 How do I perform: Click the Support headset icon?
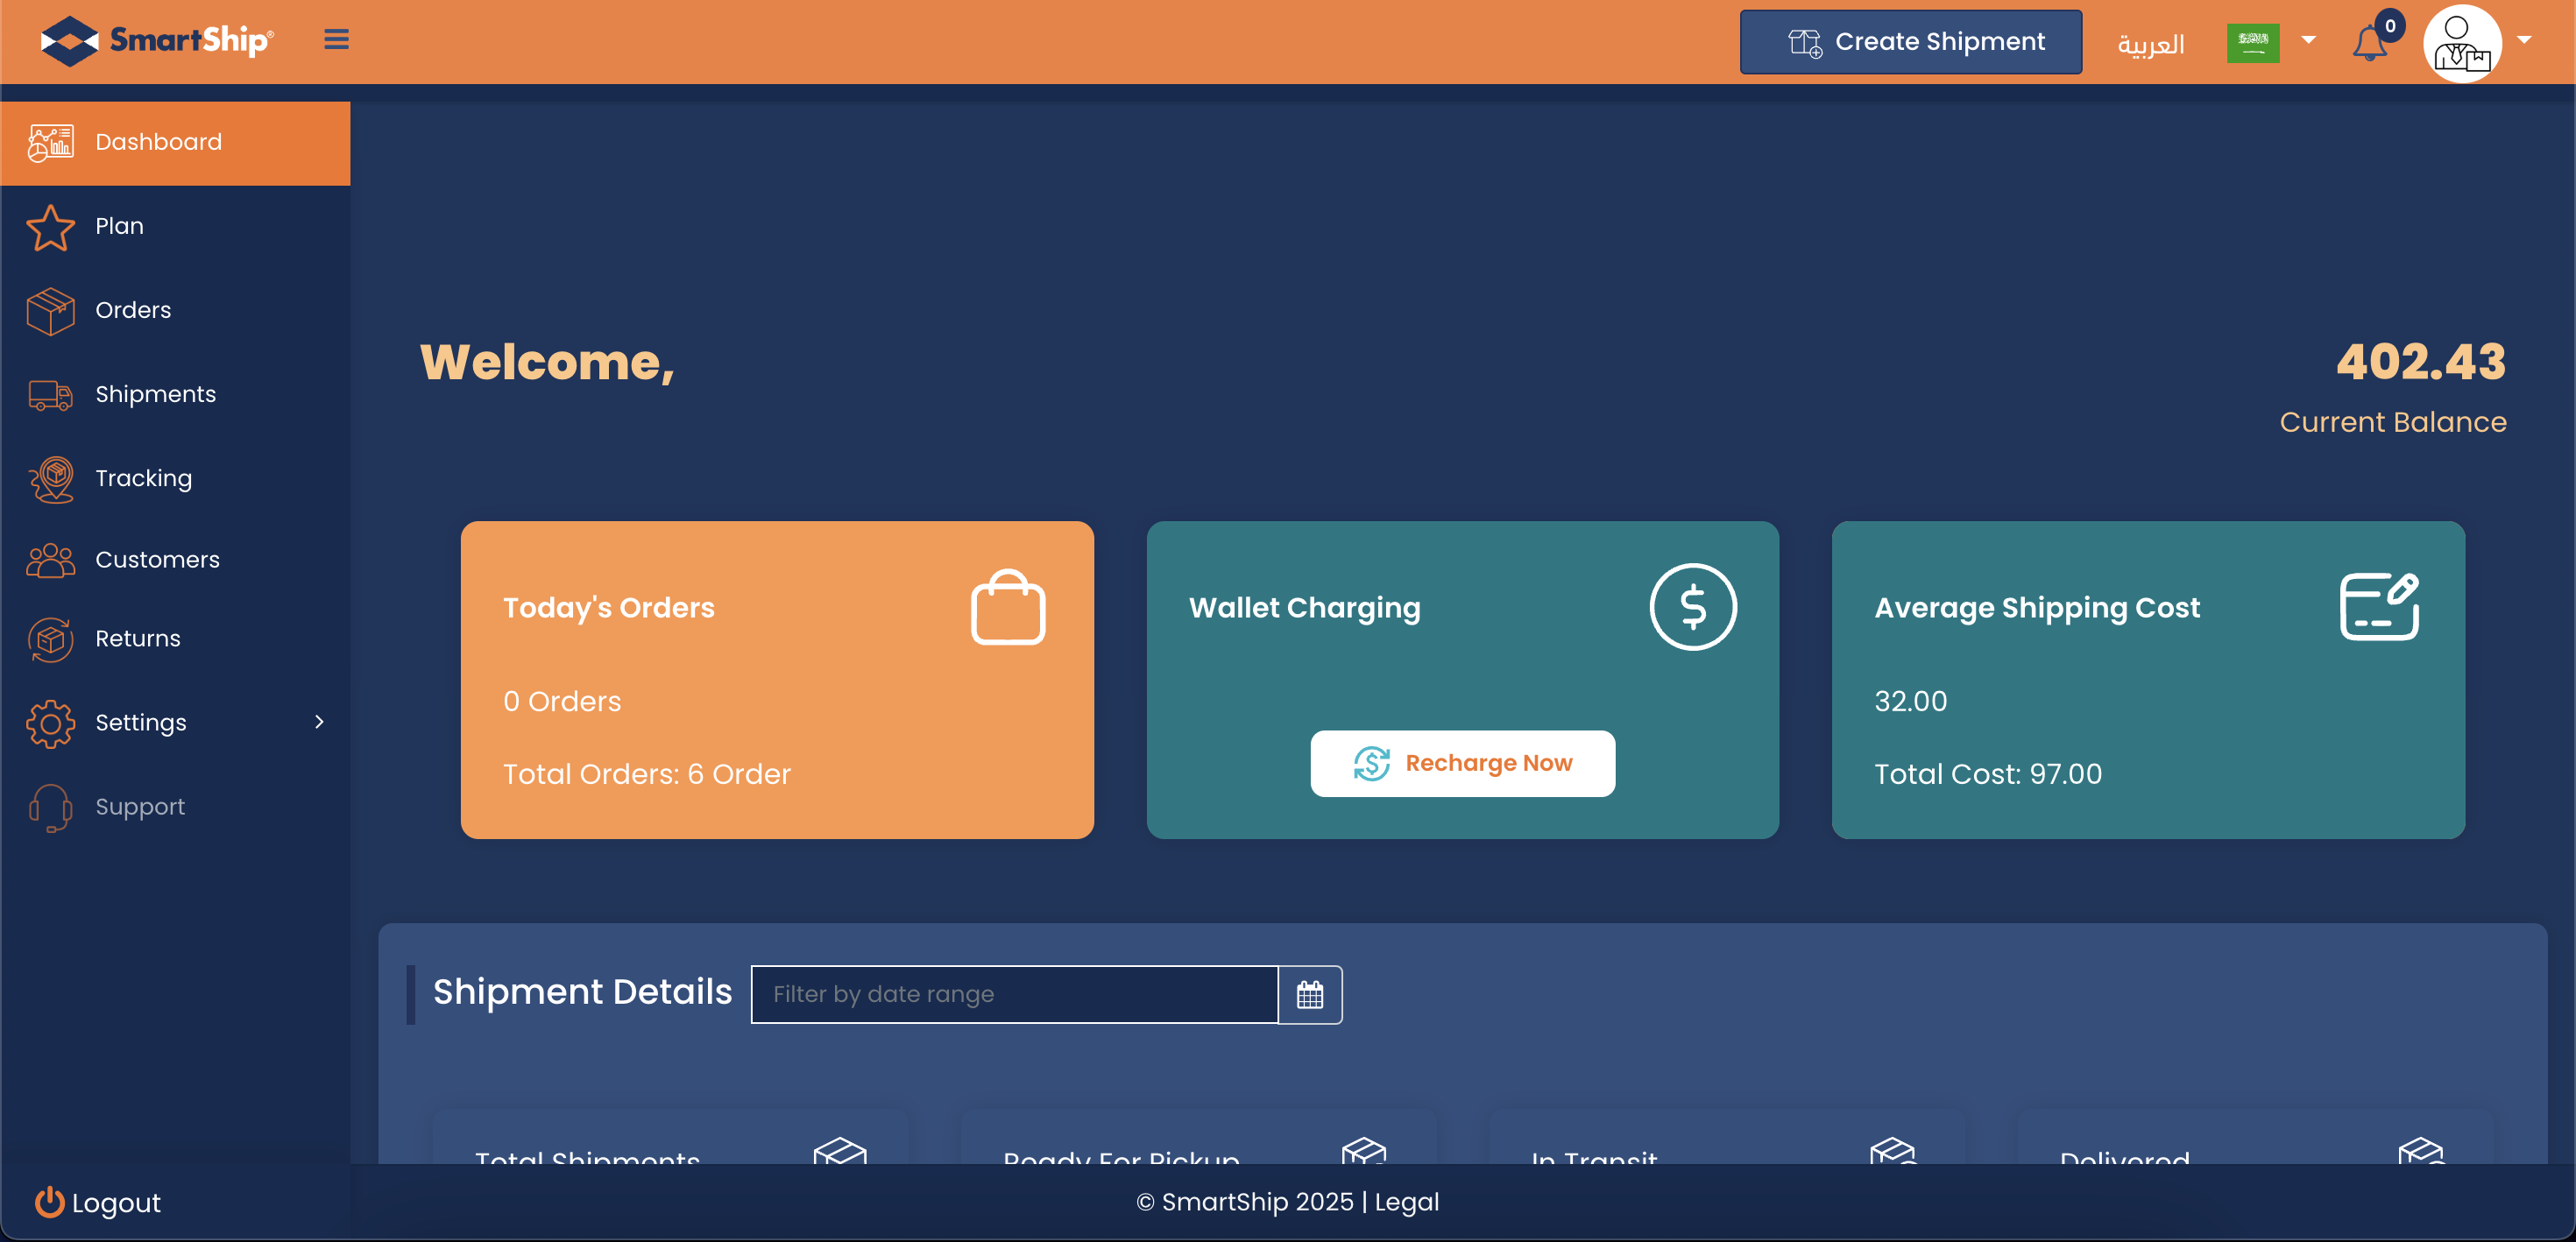pos(51,807)
